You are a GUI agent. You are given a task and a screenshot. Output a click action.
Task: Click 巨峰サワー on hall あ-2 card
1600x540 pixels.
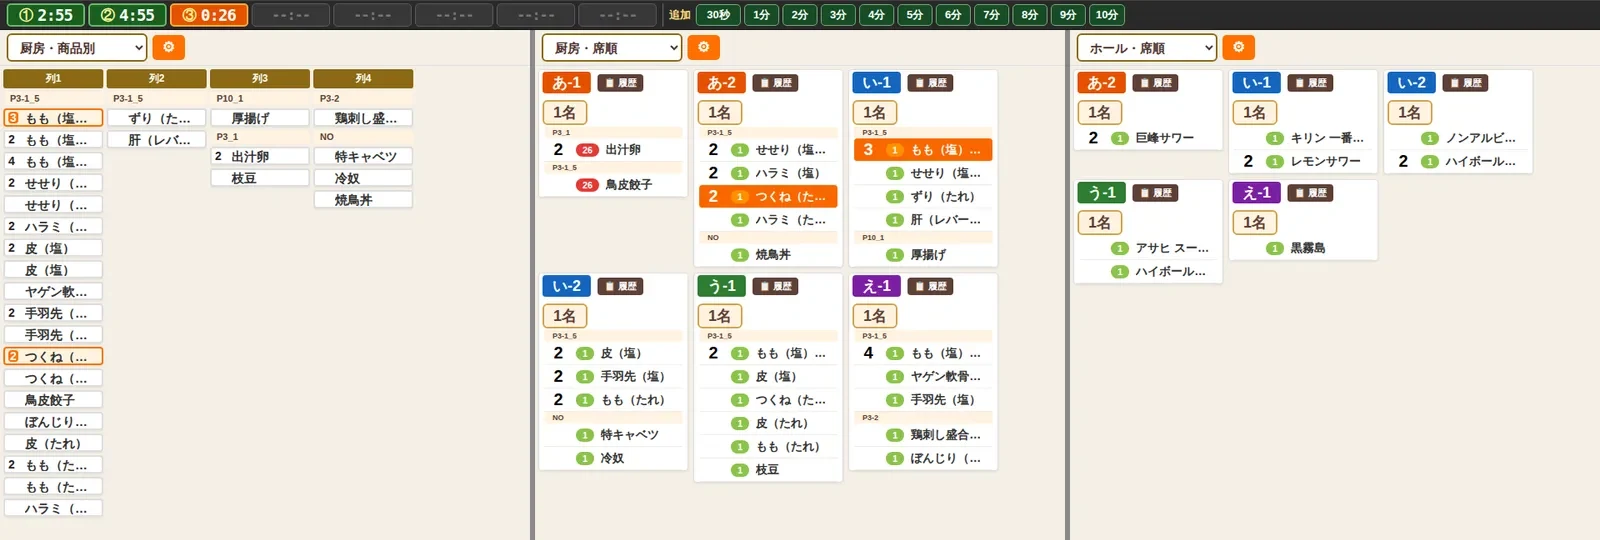point(1148,138)
